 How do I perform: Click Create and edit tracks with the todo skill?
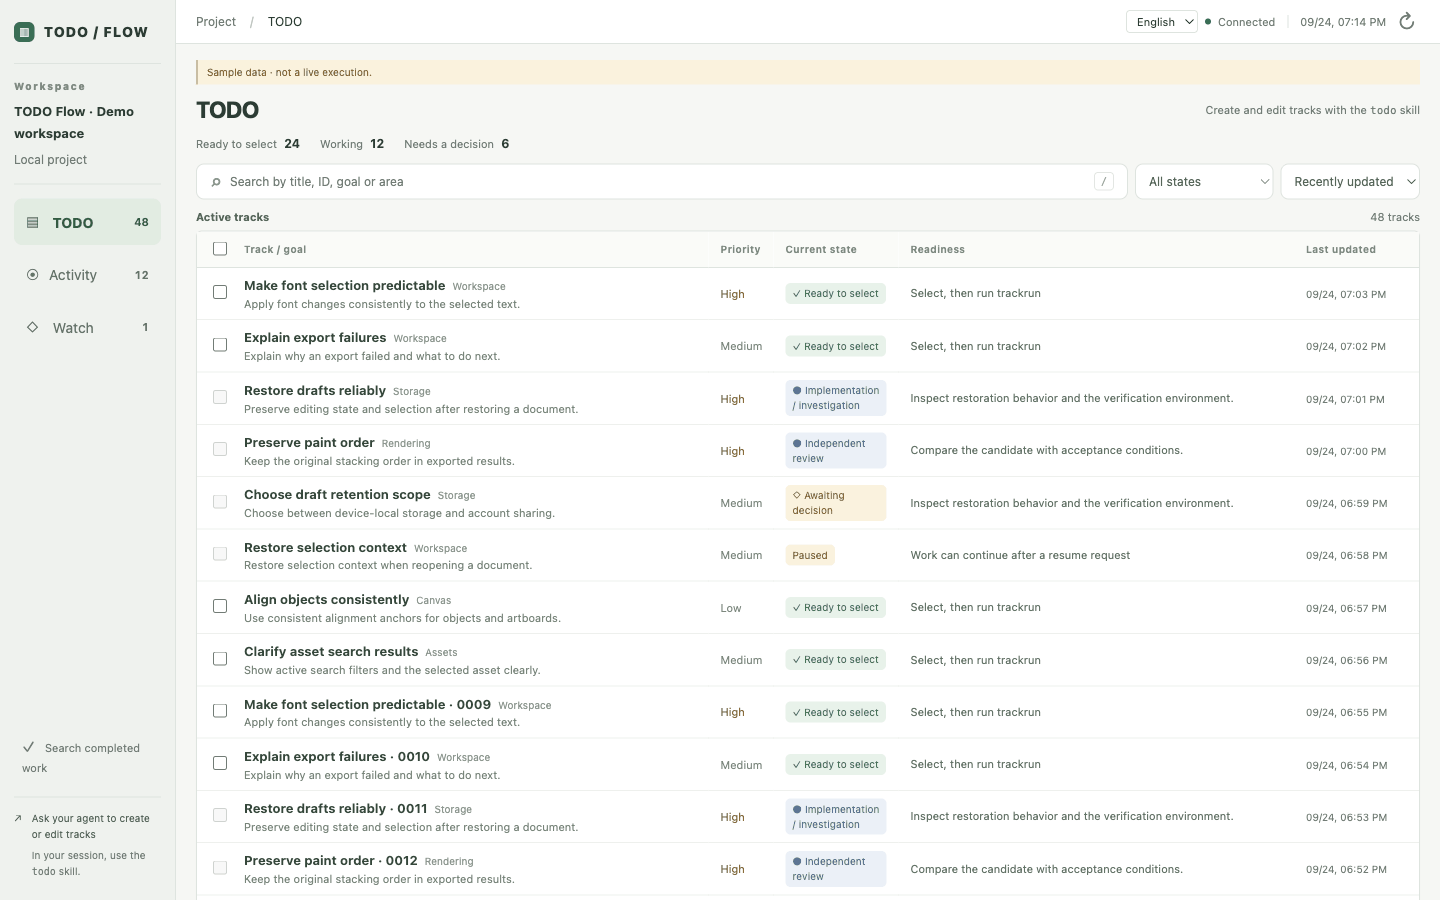click(x=1312, y=110)
